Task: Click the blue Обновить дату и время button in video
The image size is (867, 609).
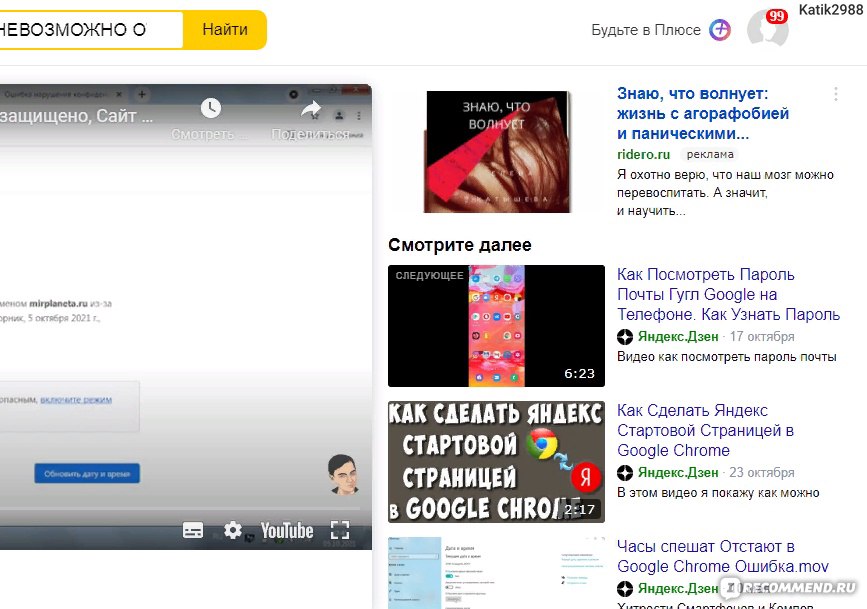Action: (x=87, y=473)
